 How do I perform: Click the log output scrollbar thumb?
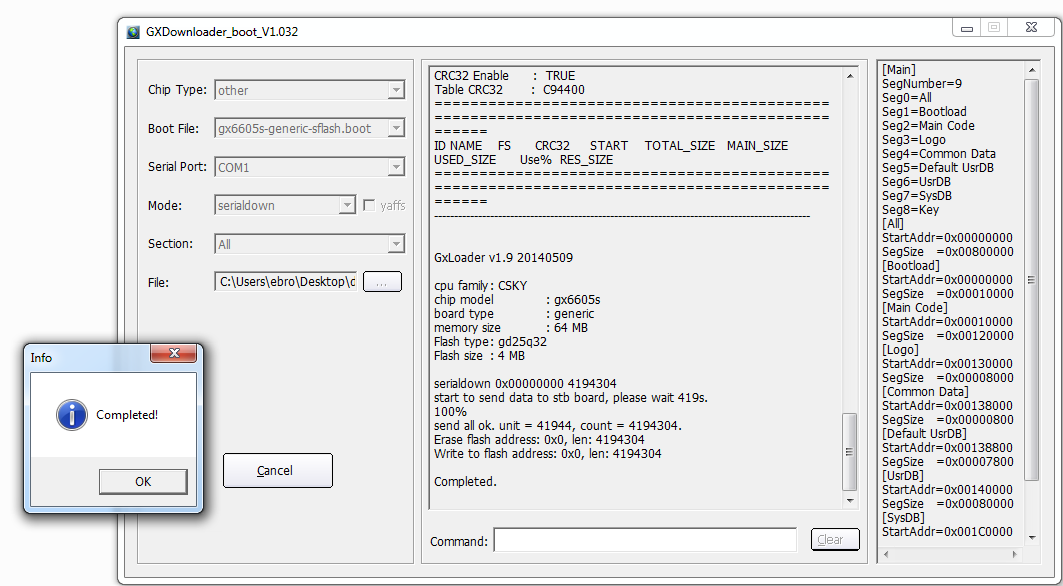point(851,451)
